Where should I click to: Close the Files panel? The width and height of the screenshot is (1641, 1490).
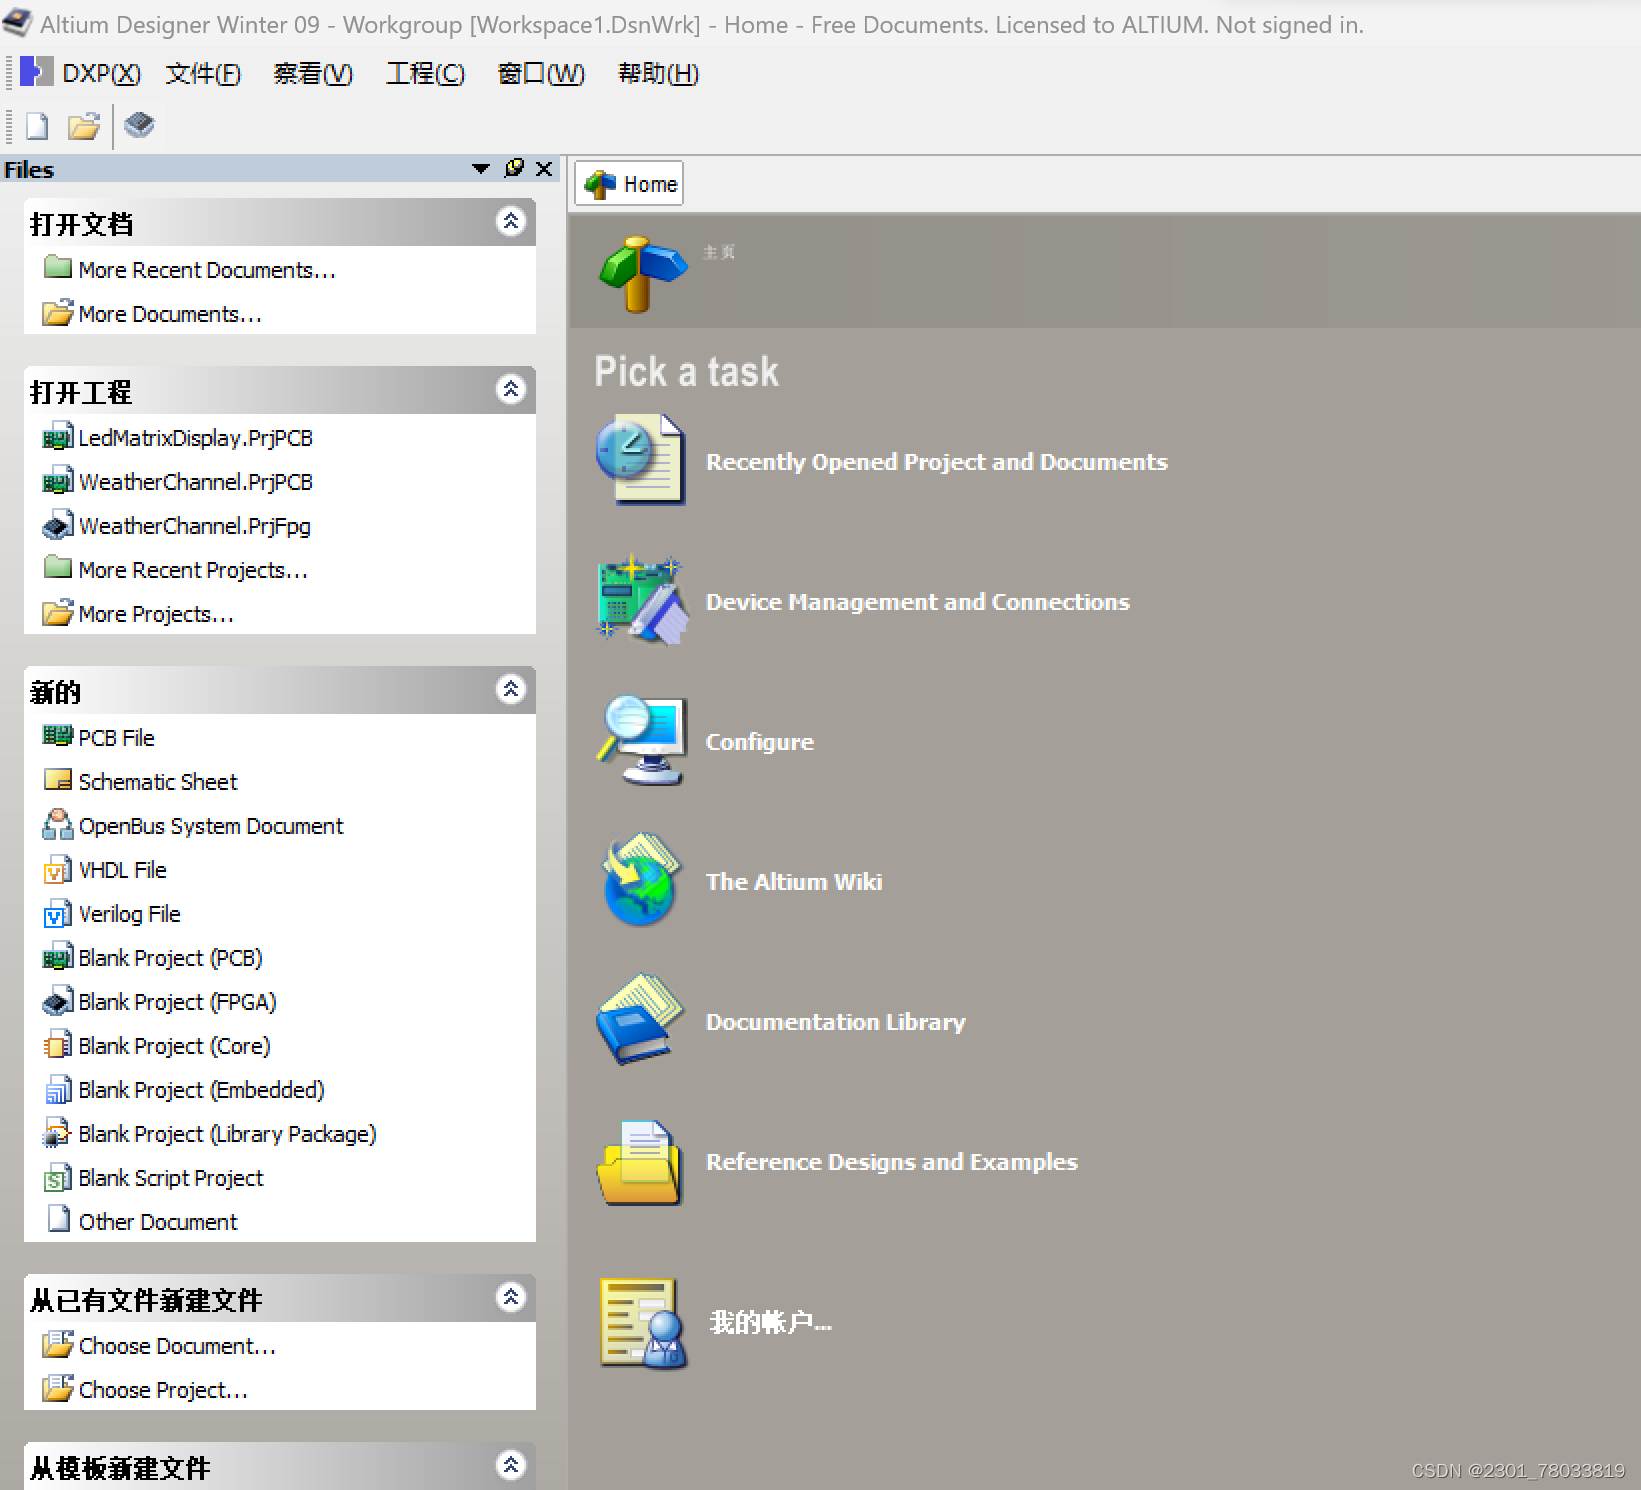point(544,169)
